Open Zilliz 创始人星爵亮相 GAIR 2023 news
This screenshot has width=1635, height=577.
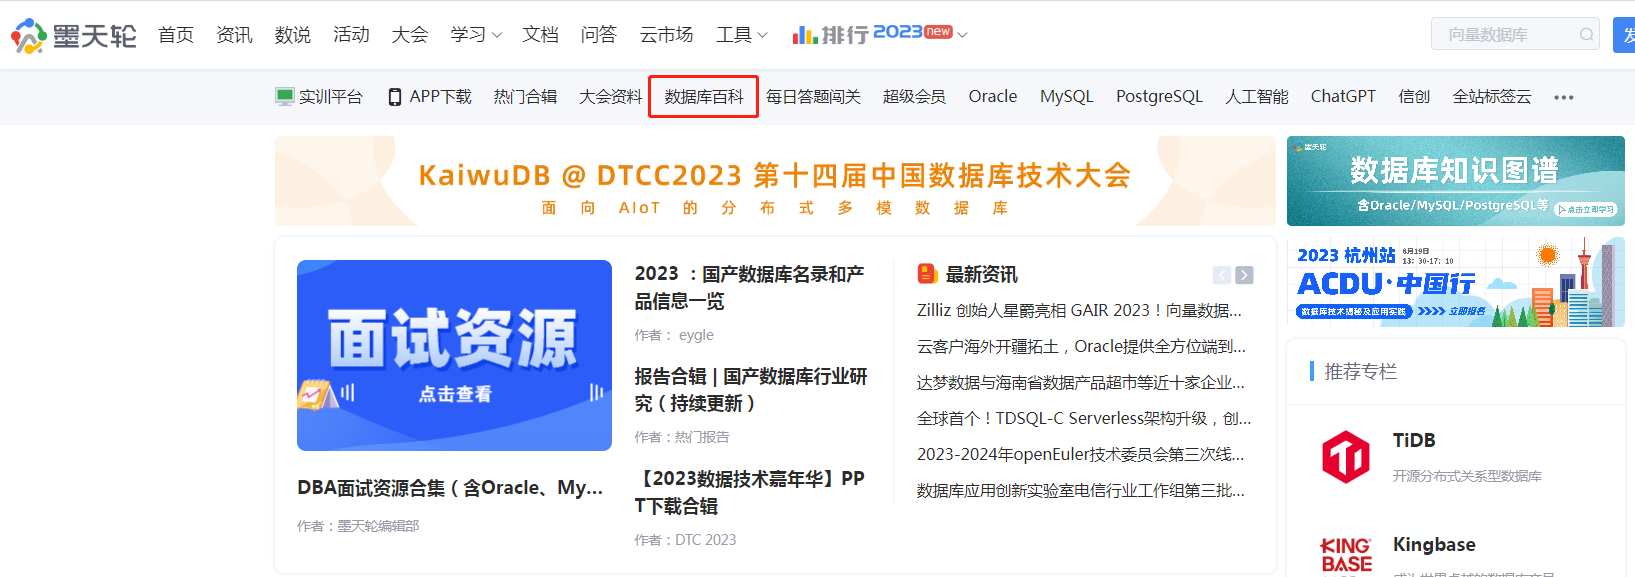(1080, 311)
